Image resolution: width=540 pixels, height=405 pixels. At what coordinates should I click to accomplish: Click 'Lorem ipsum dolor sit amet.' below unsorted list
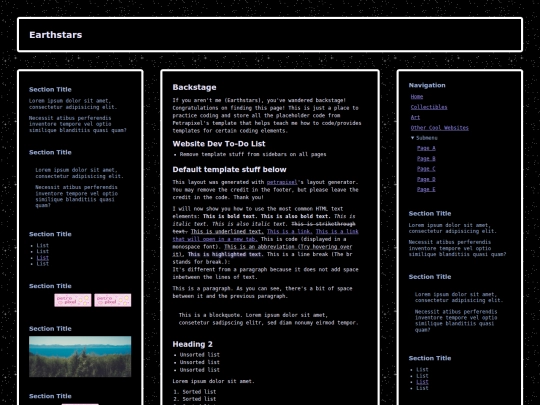(x=213, y=381)
